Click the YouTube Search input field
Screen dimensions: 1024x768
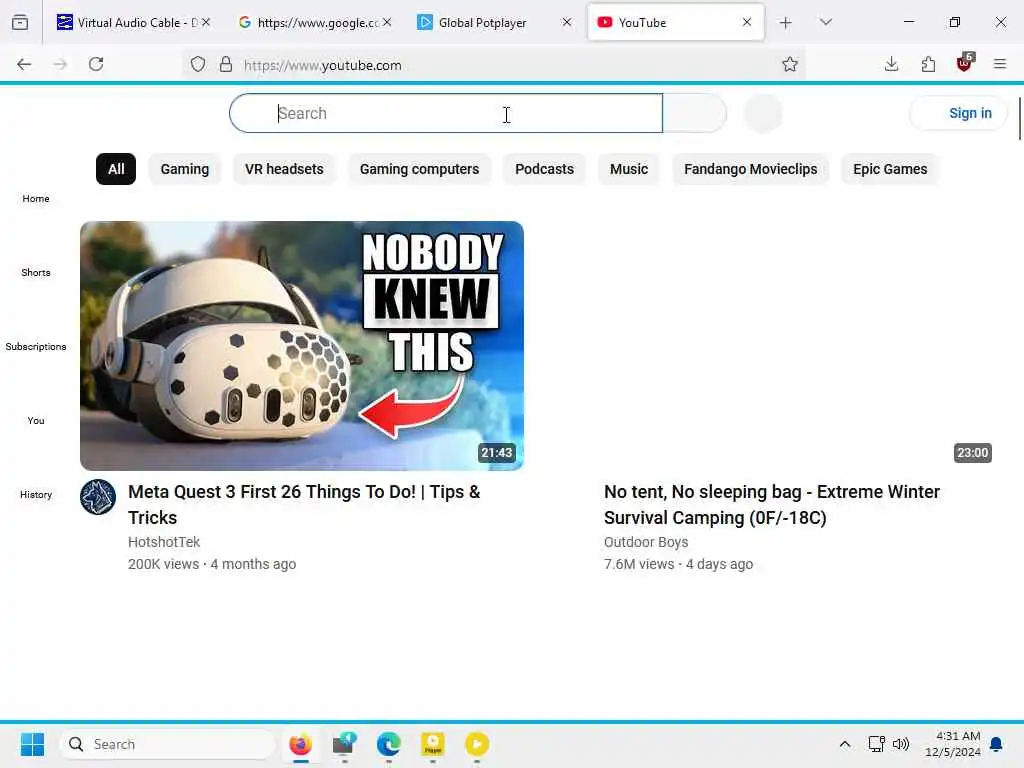[x=446, y=113]
